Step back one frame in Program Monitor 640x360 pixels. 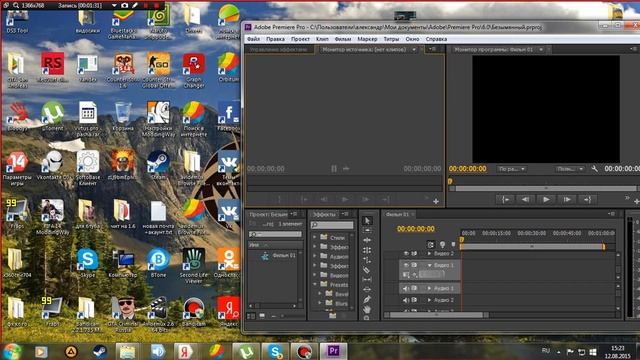click(x=526, y=200)
